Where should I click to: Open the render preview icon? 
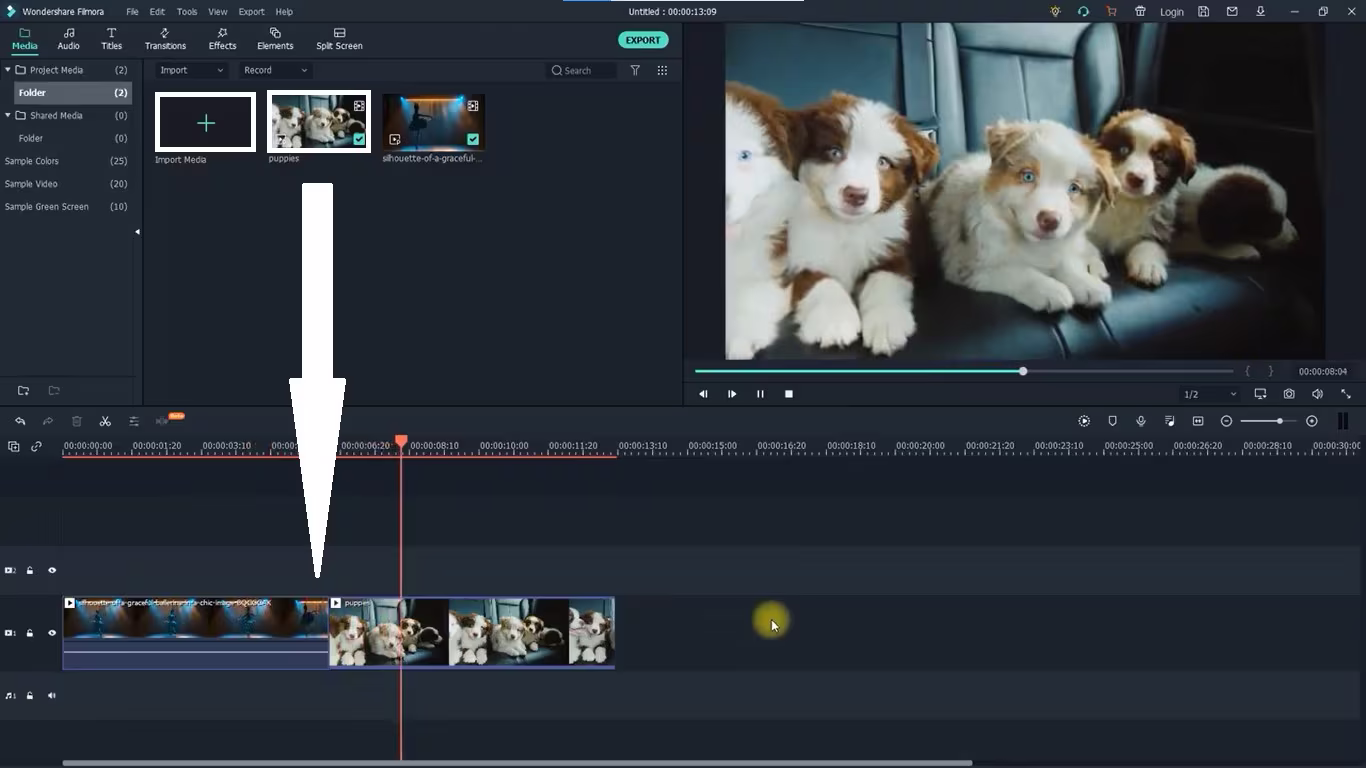[x=1084, y=421]
